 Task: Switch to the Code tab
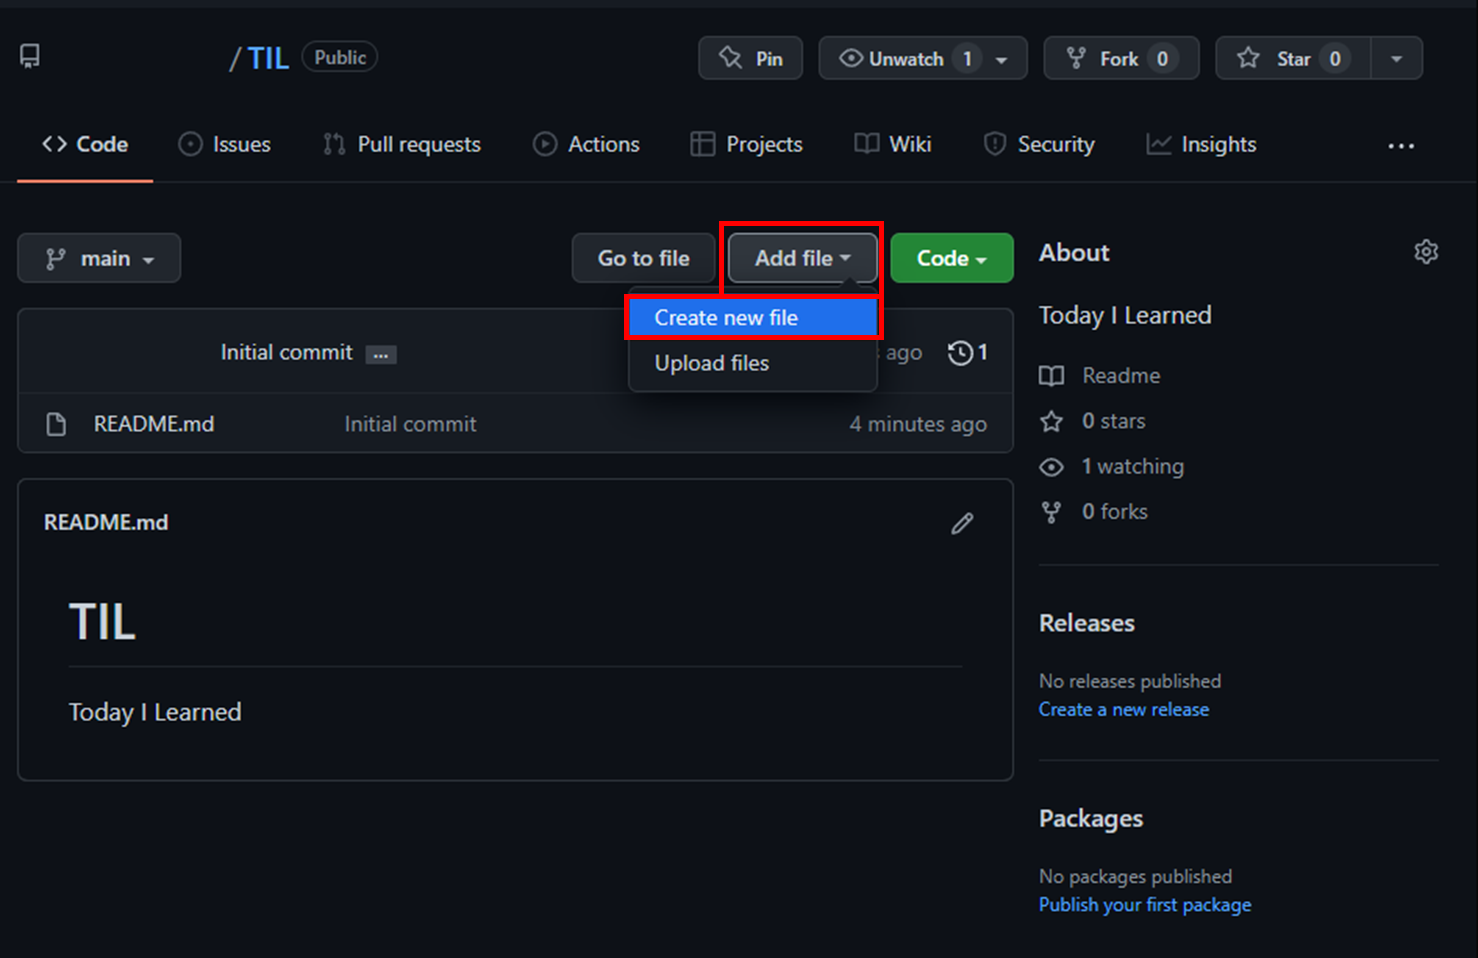[x=85, y=144]
